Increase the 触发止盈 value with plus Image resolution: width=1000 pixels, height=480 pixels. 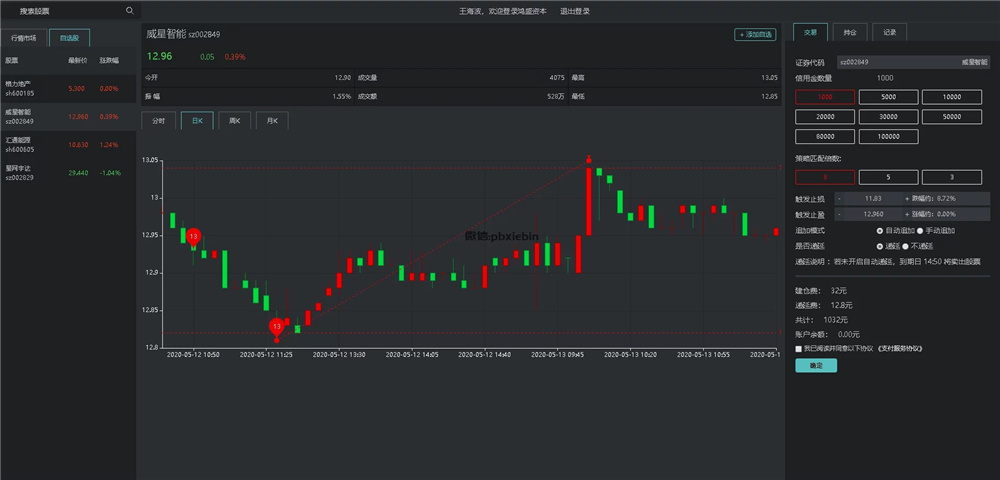pos(906,214)
